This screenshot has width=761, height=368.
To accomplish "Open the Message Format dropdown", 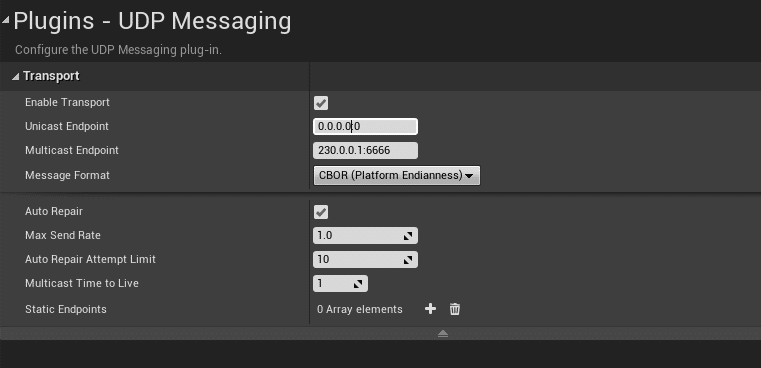I will coord(397,175).
